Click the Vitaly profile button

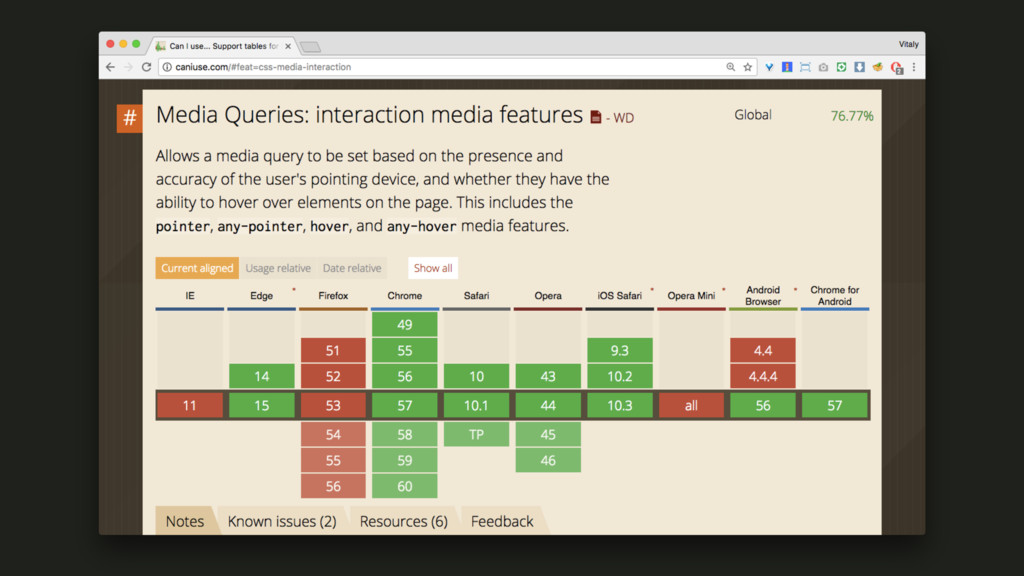pyautogui.click(x=908, y=44)
